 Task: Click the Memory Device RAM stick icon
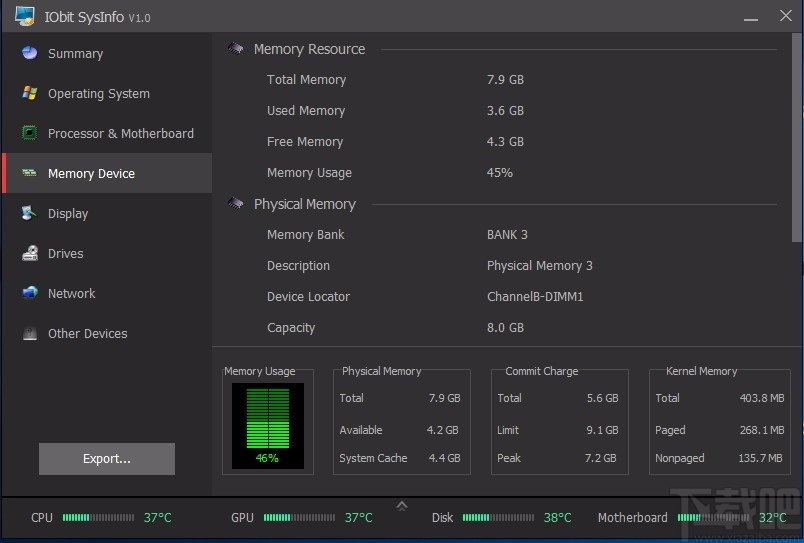click(30, 173)
